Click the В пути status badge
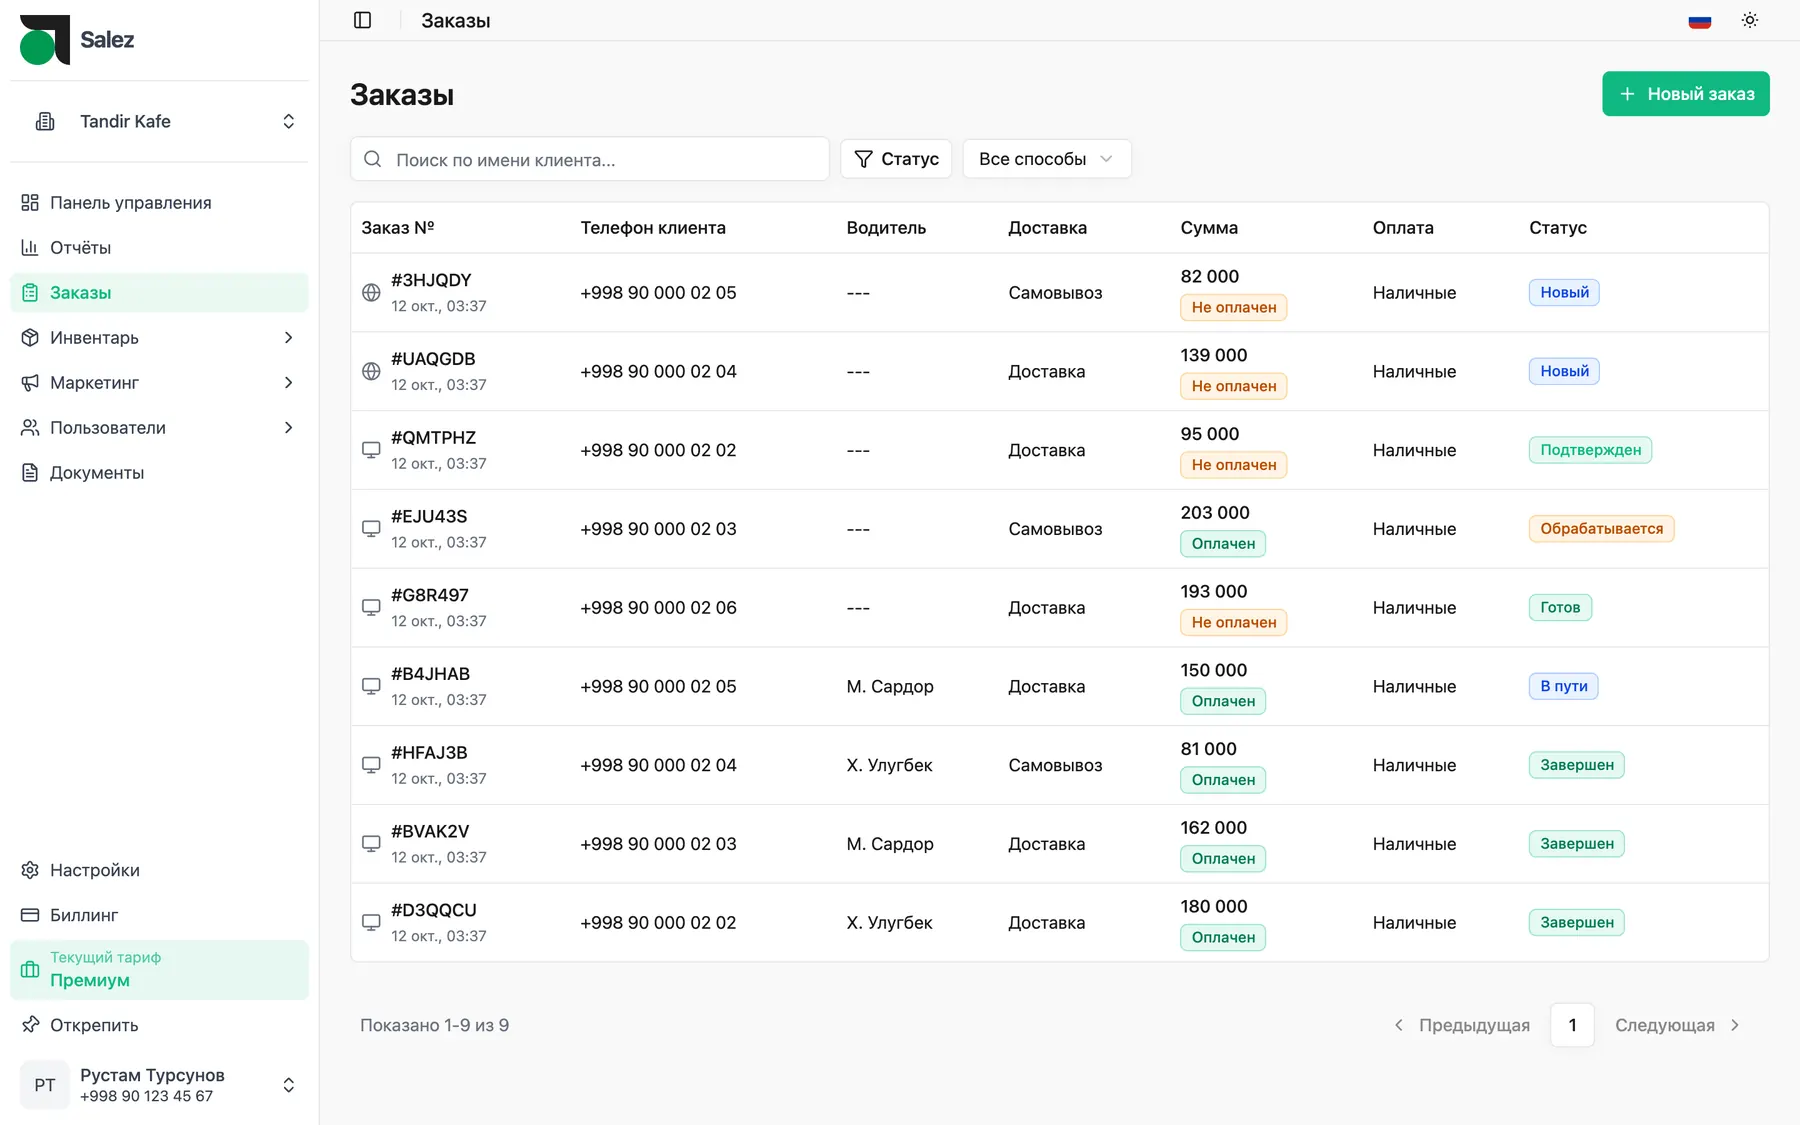Viewport: 1800px width, 1125px height. pyautogui.click(x=1563, y=686)
